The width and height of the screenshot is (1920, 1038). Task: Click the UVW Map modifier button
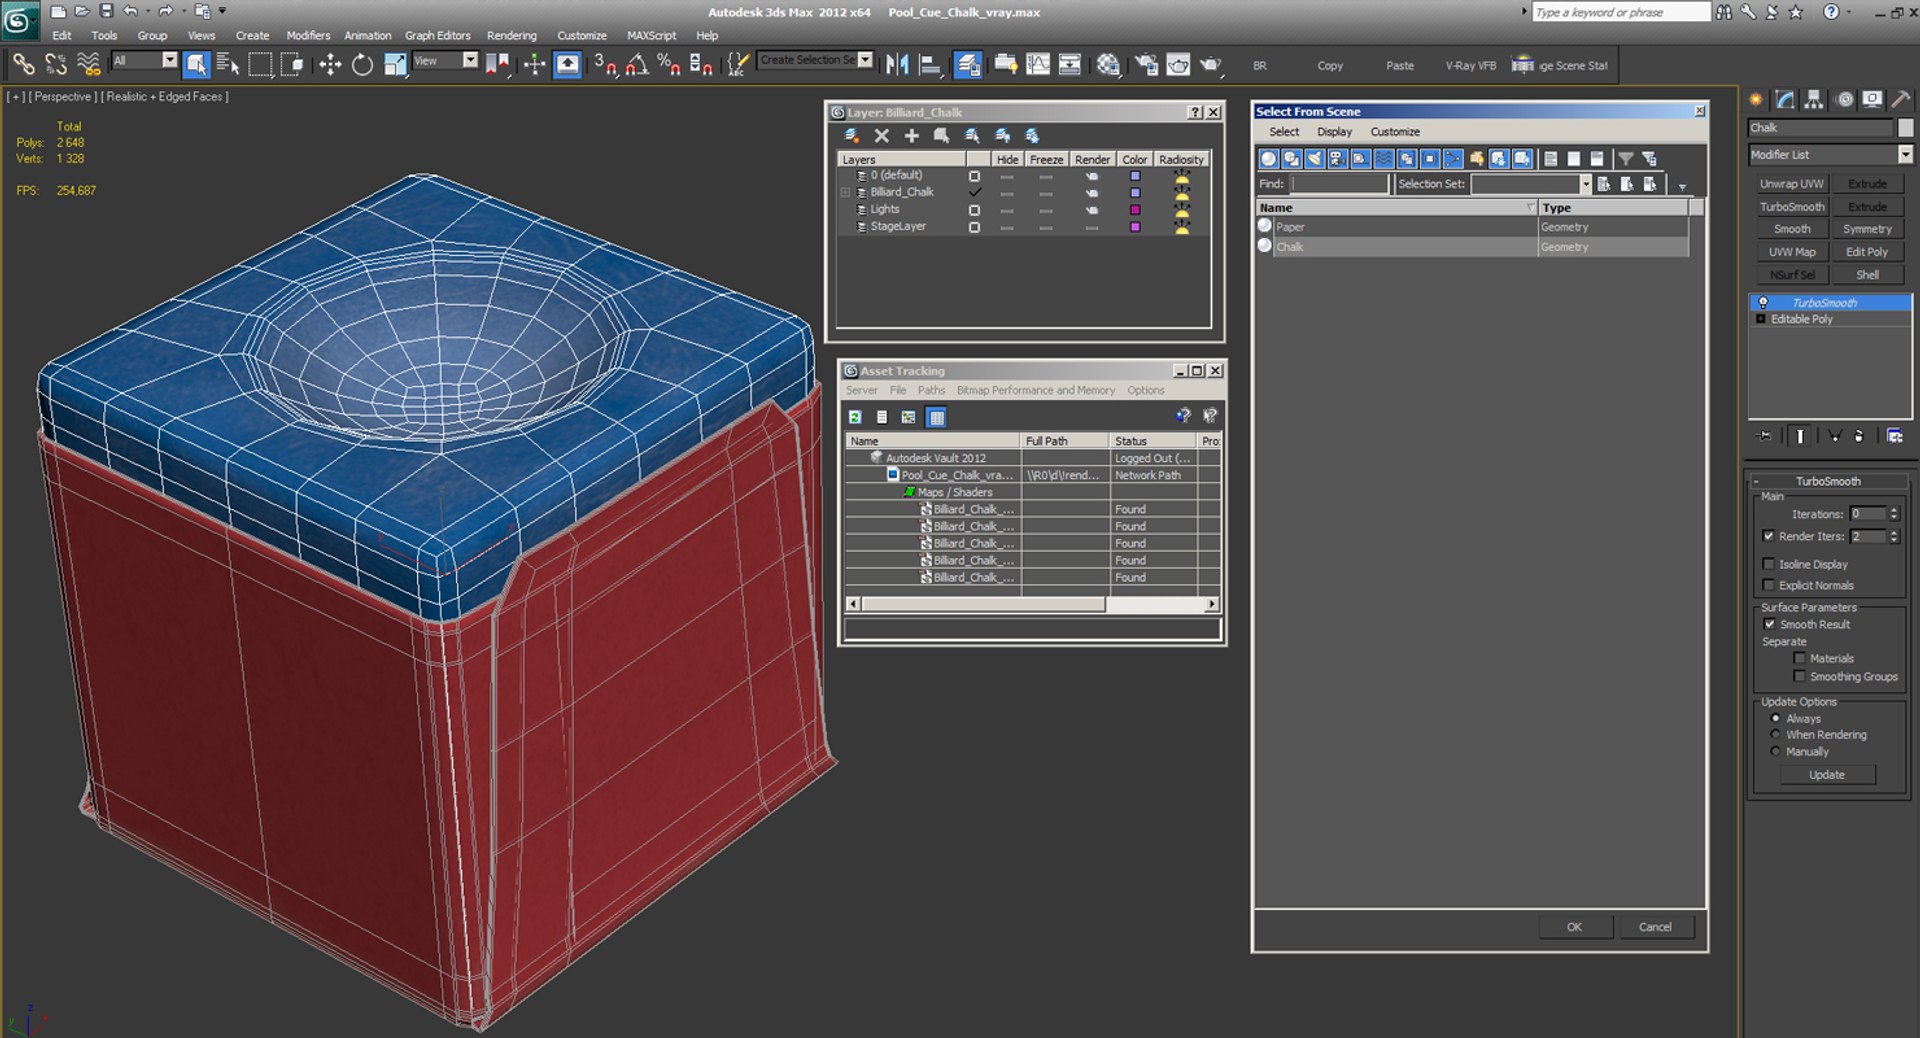(x=1791, y=252)
